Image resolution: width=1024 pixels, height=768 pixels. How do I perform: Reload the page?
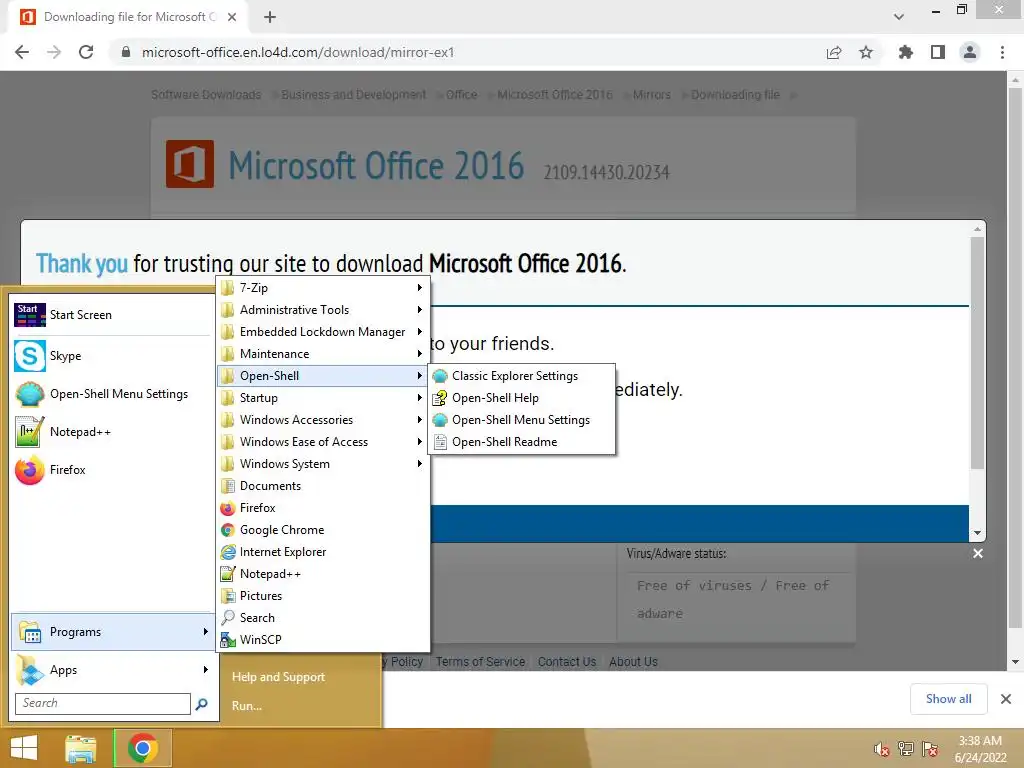tap(86, 52)
